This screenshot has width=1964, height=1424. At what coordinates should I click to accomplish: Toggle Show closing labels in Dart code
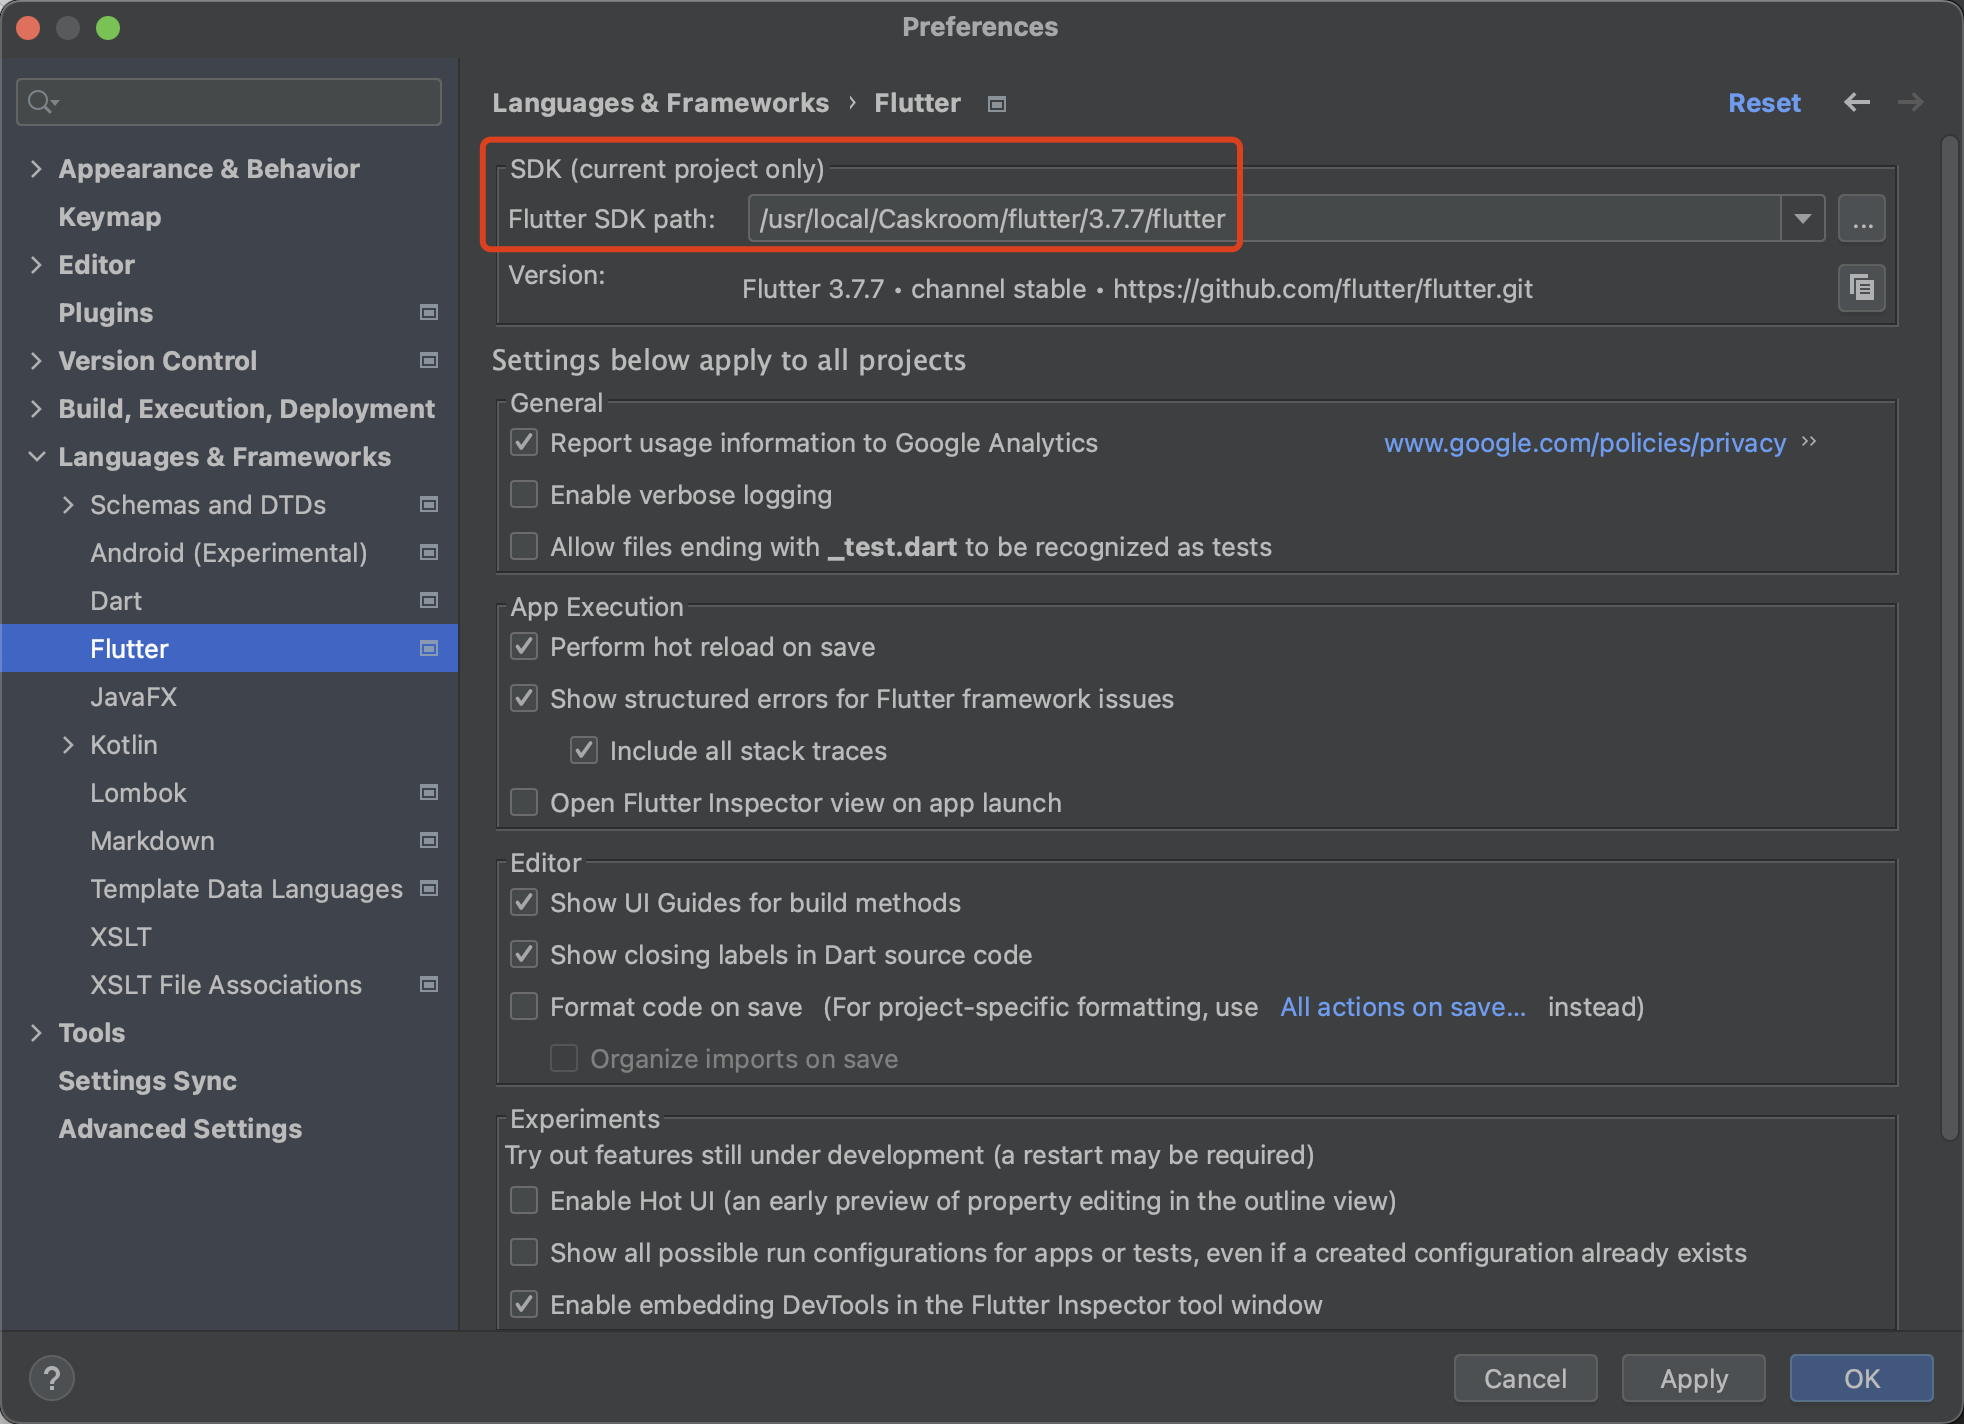coord(524,955)
